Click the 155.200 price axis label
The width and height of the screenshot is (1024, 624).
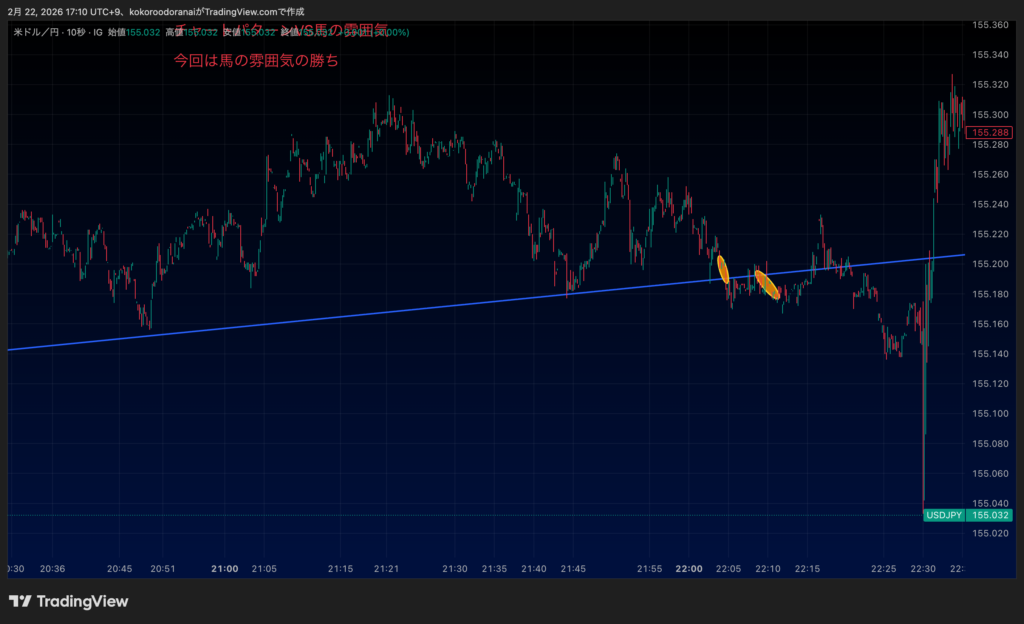point(990,264)
